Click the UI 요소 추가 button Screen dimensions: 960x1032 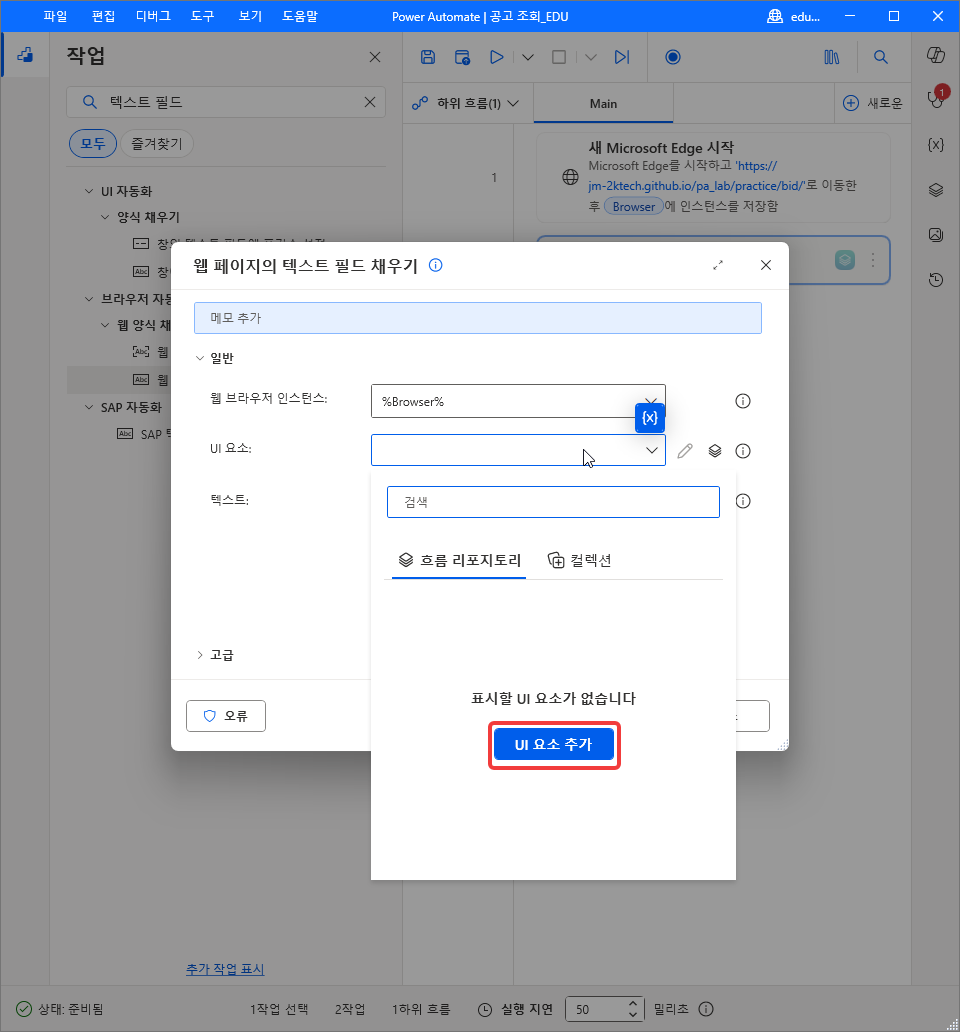pos(553,744)
